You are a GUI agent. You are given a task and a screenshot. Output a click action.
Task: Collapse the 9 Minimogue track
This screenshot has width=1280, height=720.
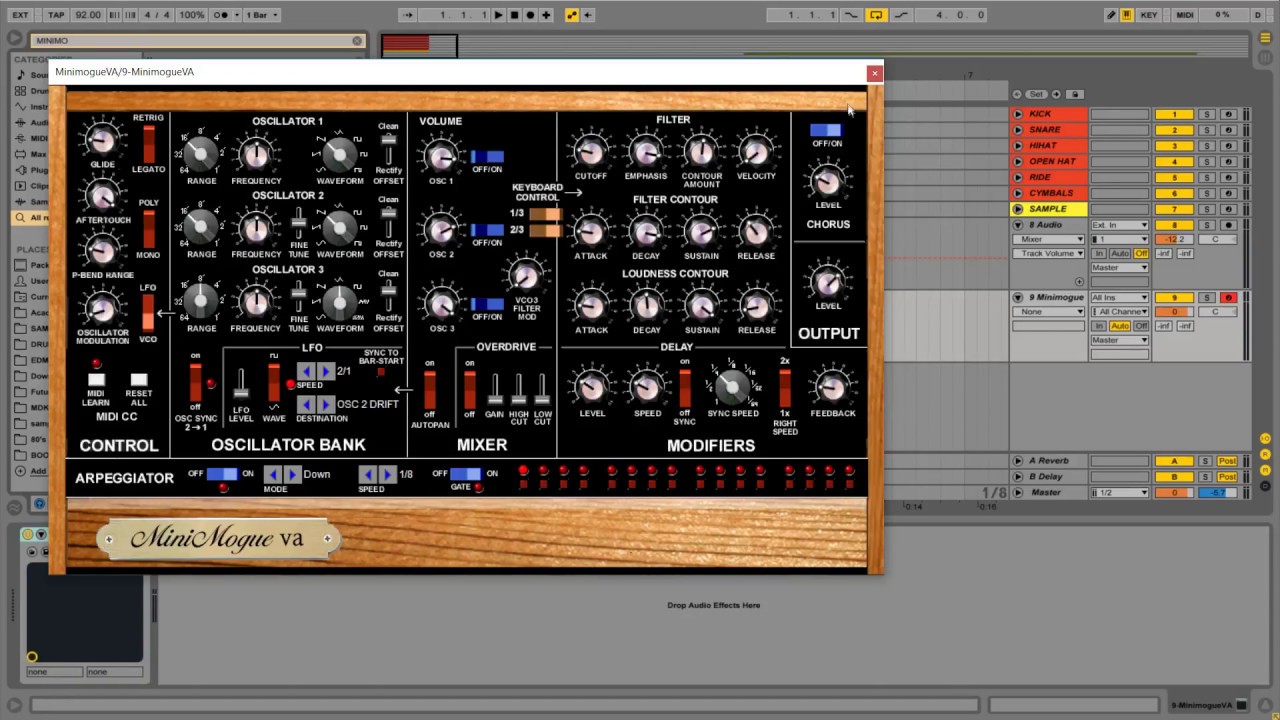(1018, 297)
